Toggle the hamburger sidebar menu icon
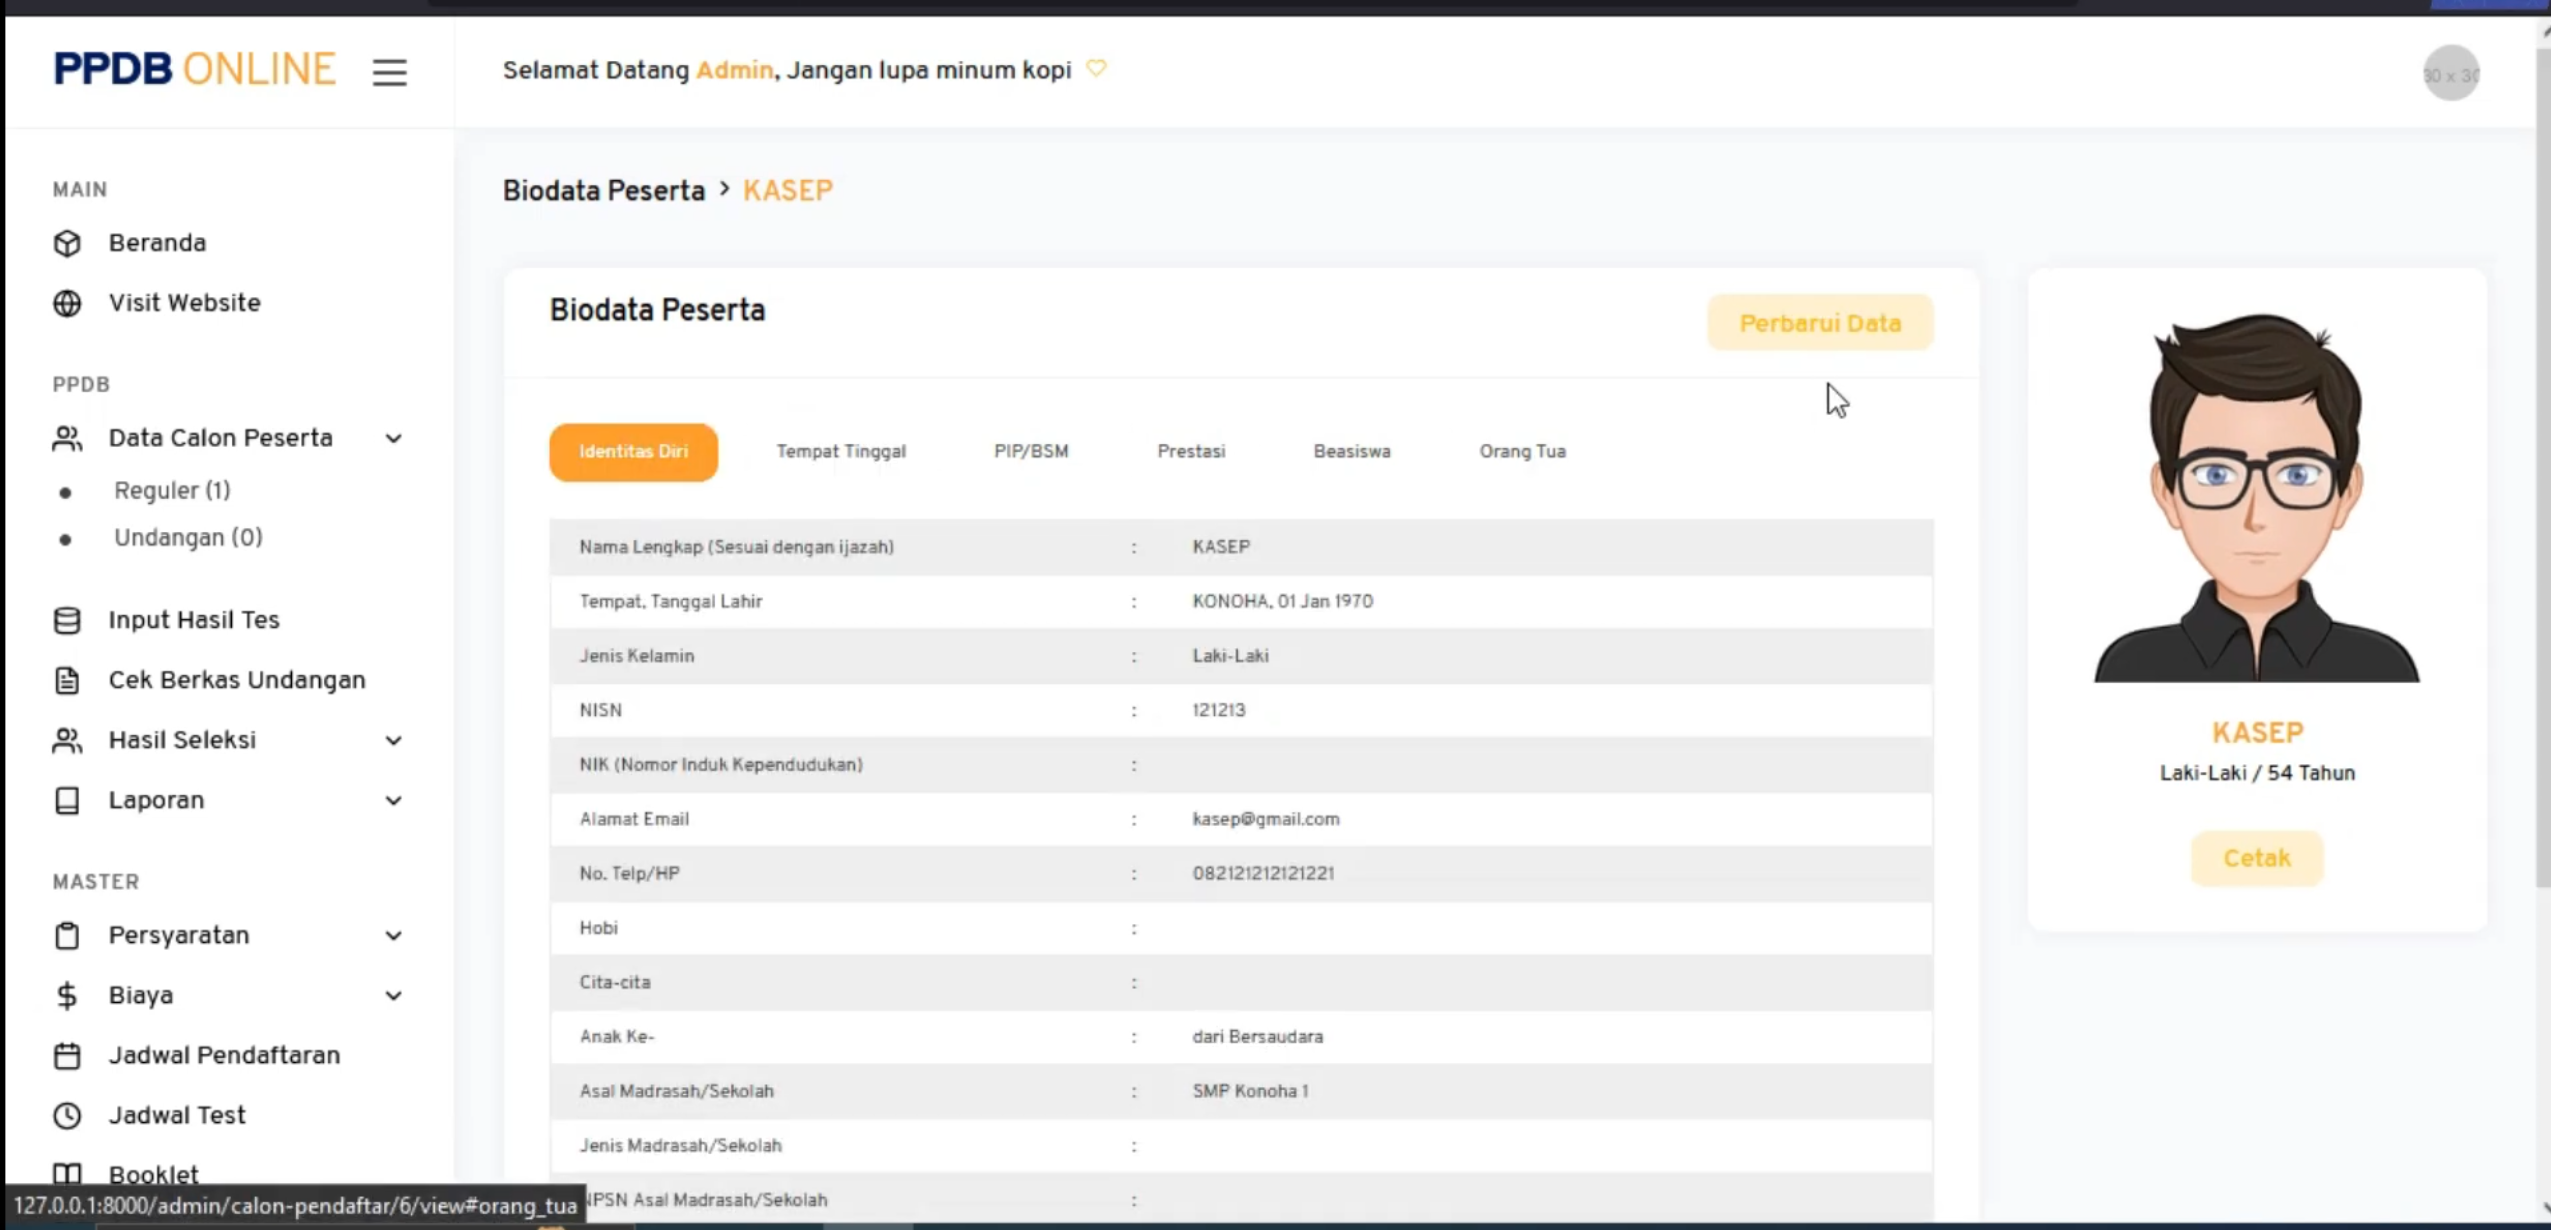 (x=389, y=72)
